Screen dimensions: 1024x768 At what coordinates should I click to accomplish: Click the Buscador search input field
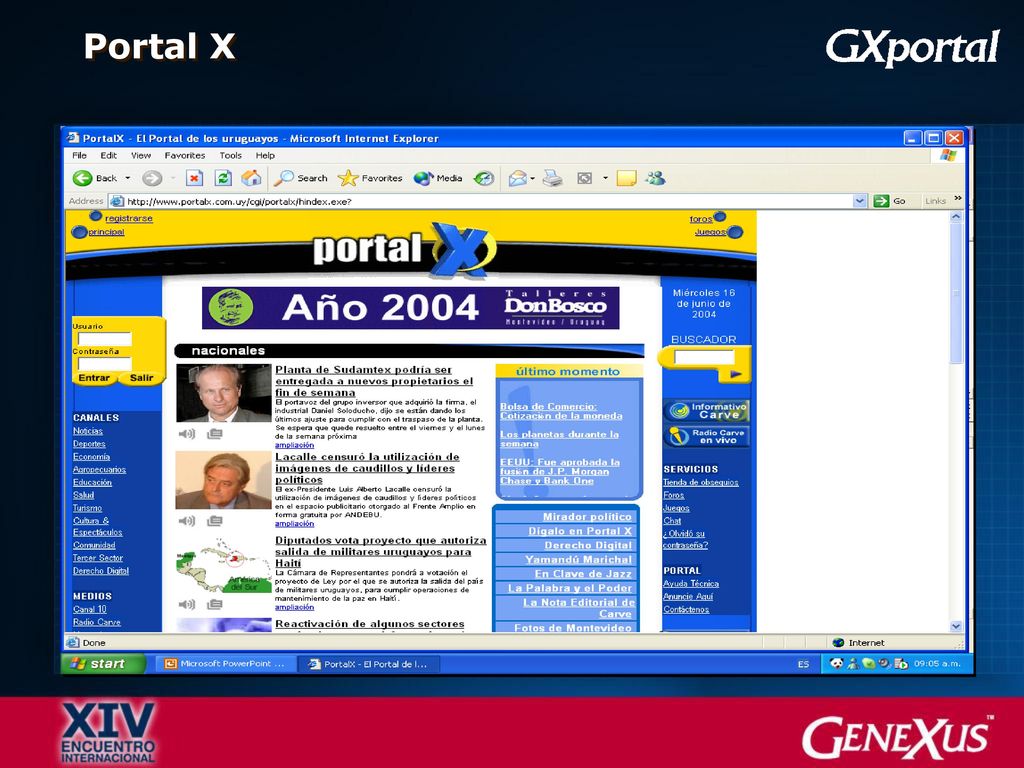(x=704, y=357)
